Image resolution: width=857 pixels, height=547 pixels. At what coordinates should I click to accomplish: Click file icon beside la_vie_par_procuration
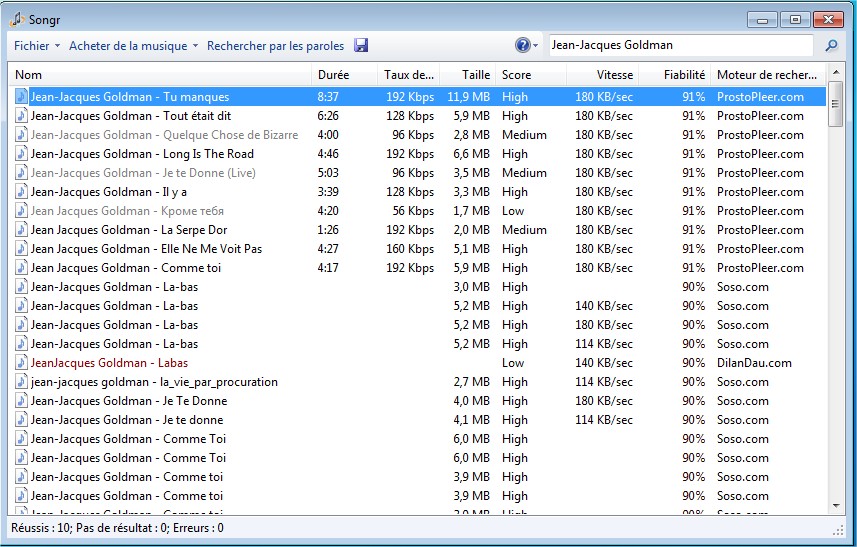[x=21, y=382]
